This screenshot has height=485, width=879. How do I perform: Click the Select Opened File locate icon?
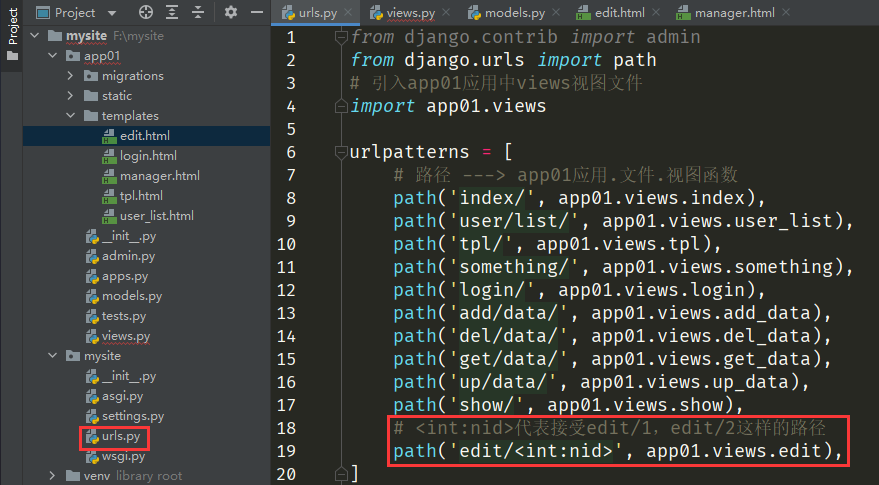(146, 12)
